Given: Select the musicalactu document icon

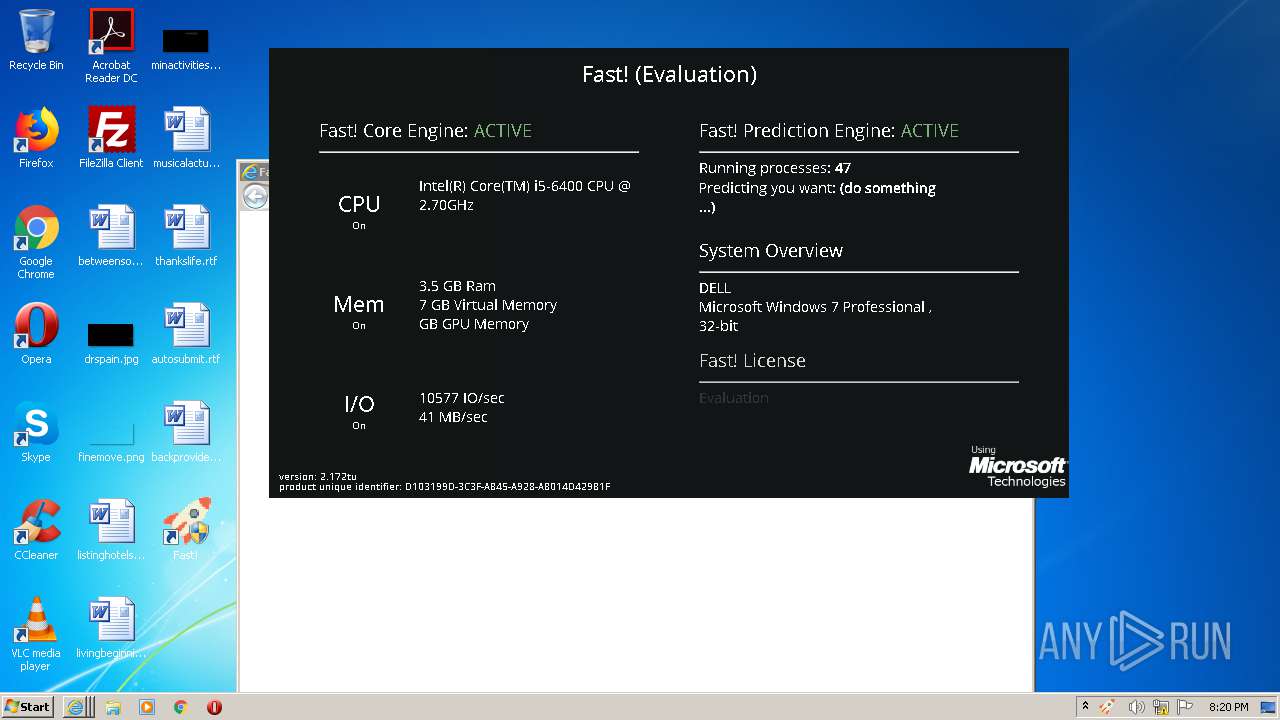Looking at the screenshot, I should tap(186, 138).
